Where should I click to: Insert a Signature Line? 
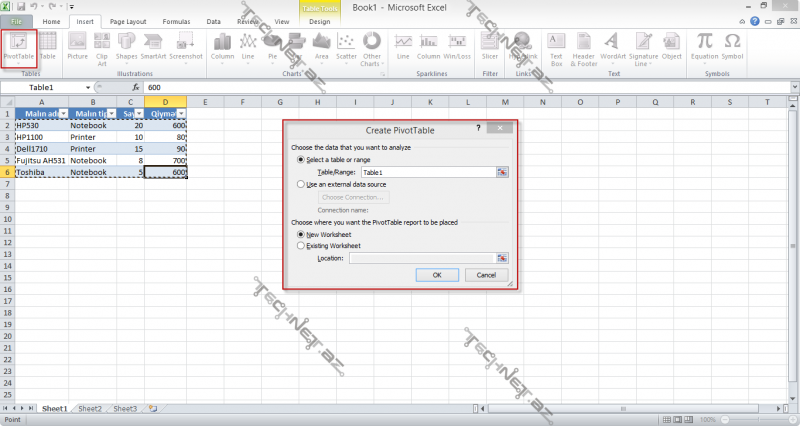click(x=643, y=48)
